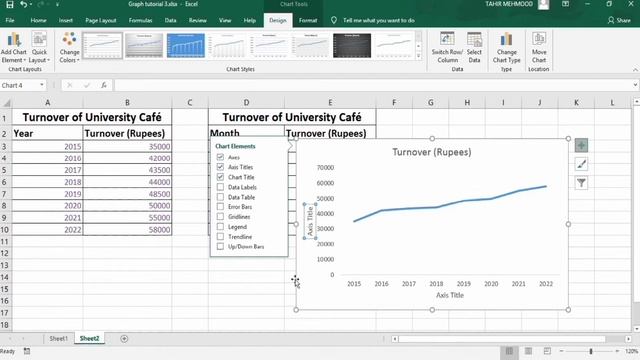Switch to the Format tab
Screen dimensions: 640x360
tap(308, 20)
